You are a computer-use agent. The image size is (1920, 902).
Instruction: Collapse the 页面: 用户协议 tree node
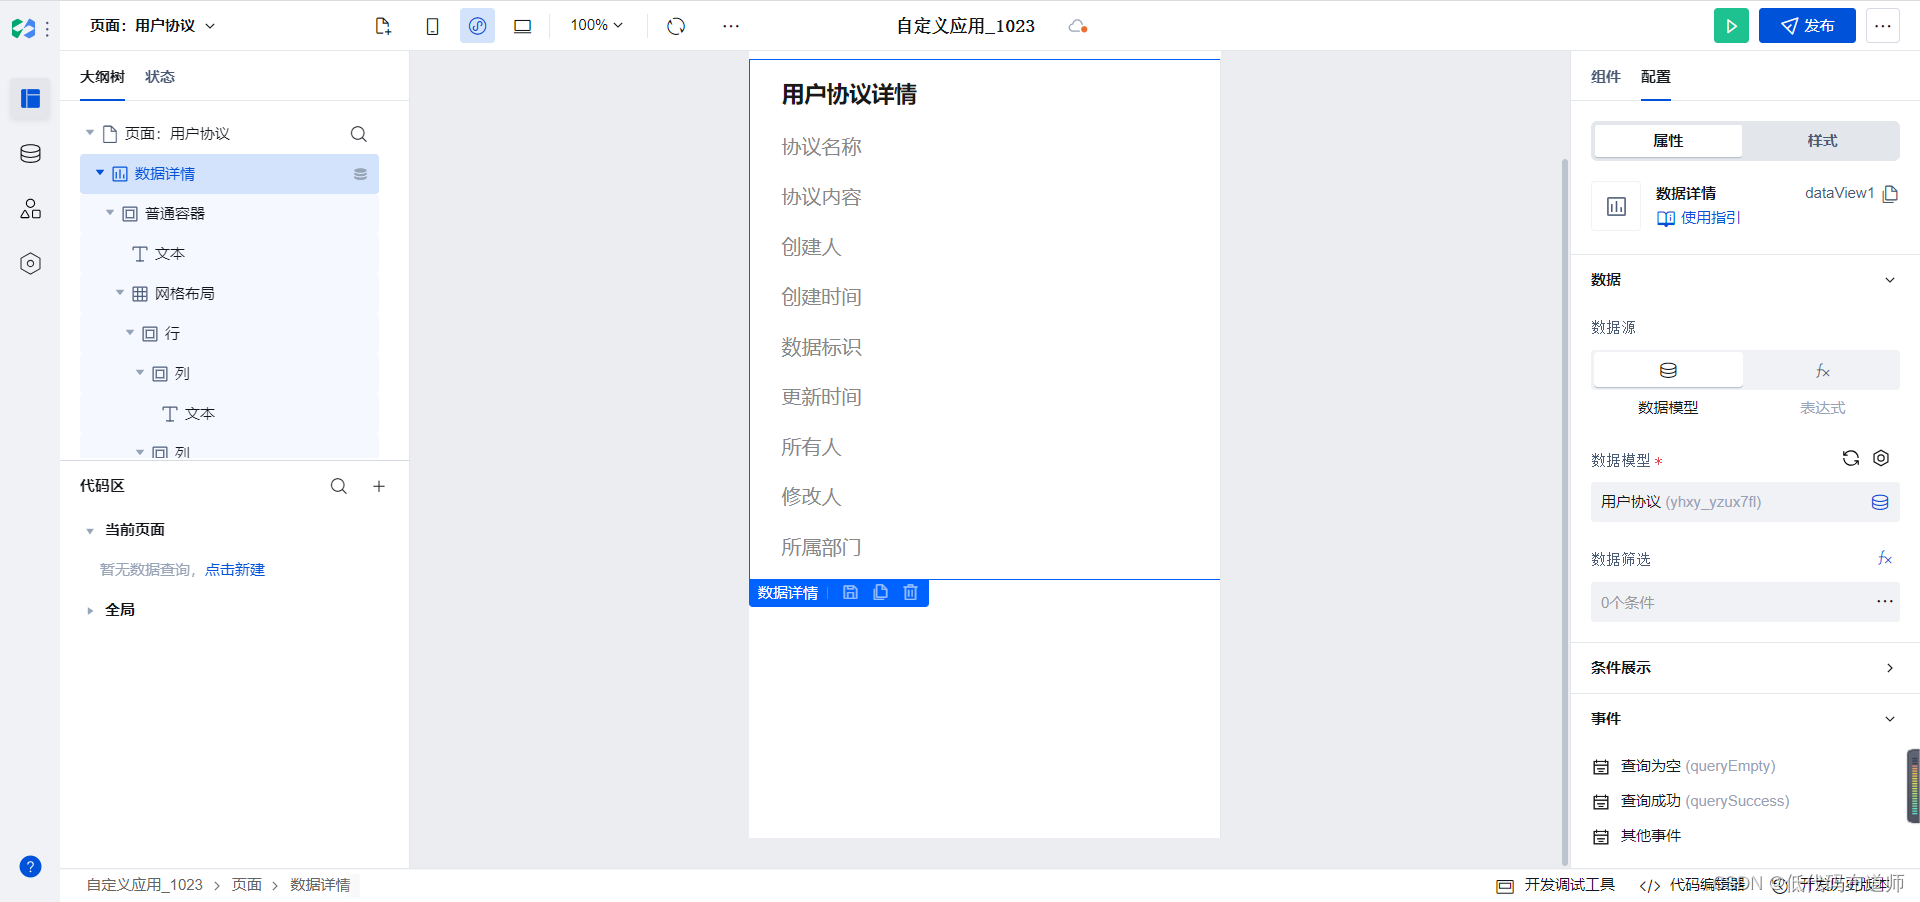[x=90, y=133]
